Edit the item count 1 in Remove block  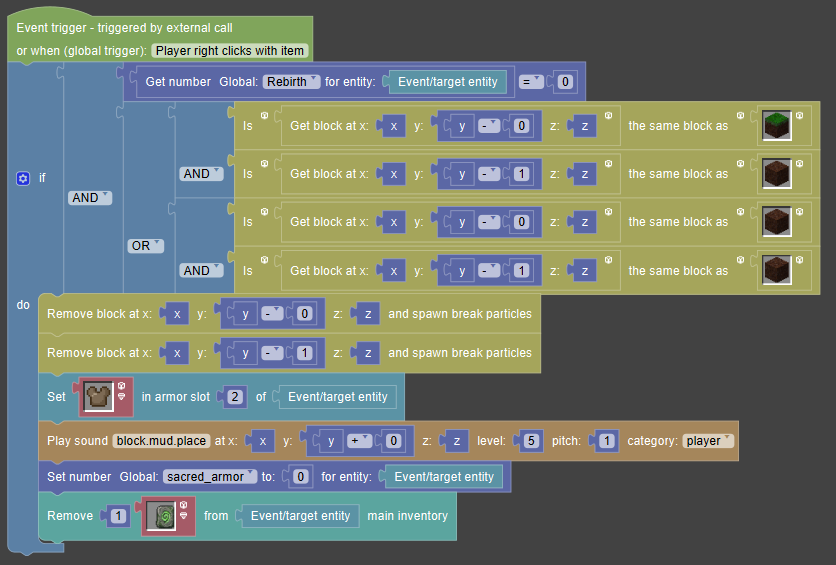[x=118, y=515]
